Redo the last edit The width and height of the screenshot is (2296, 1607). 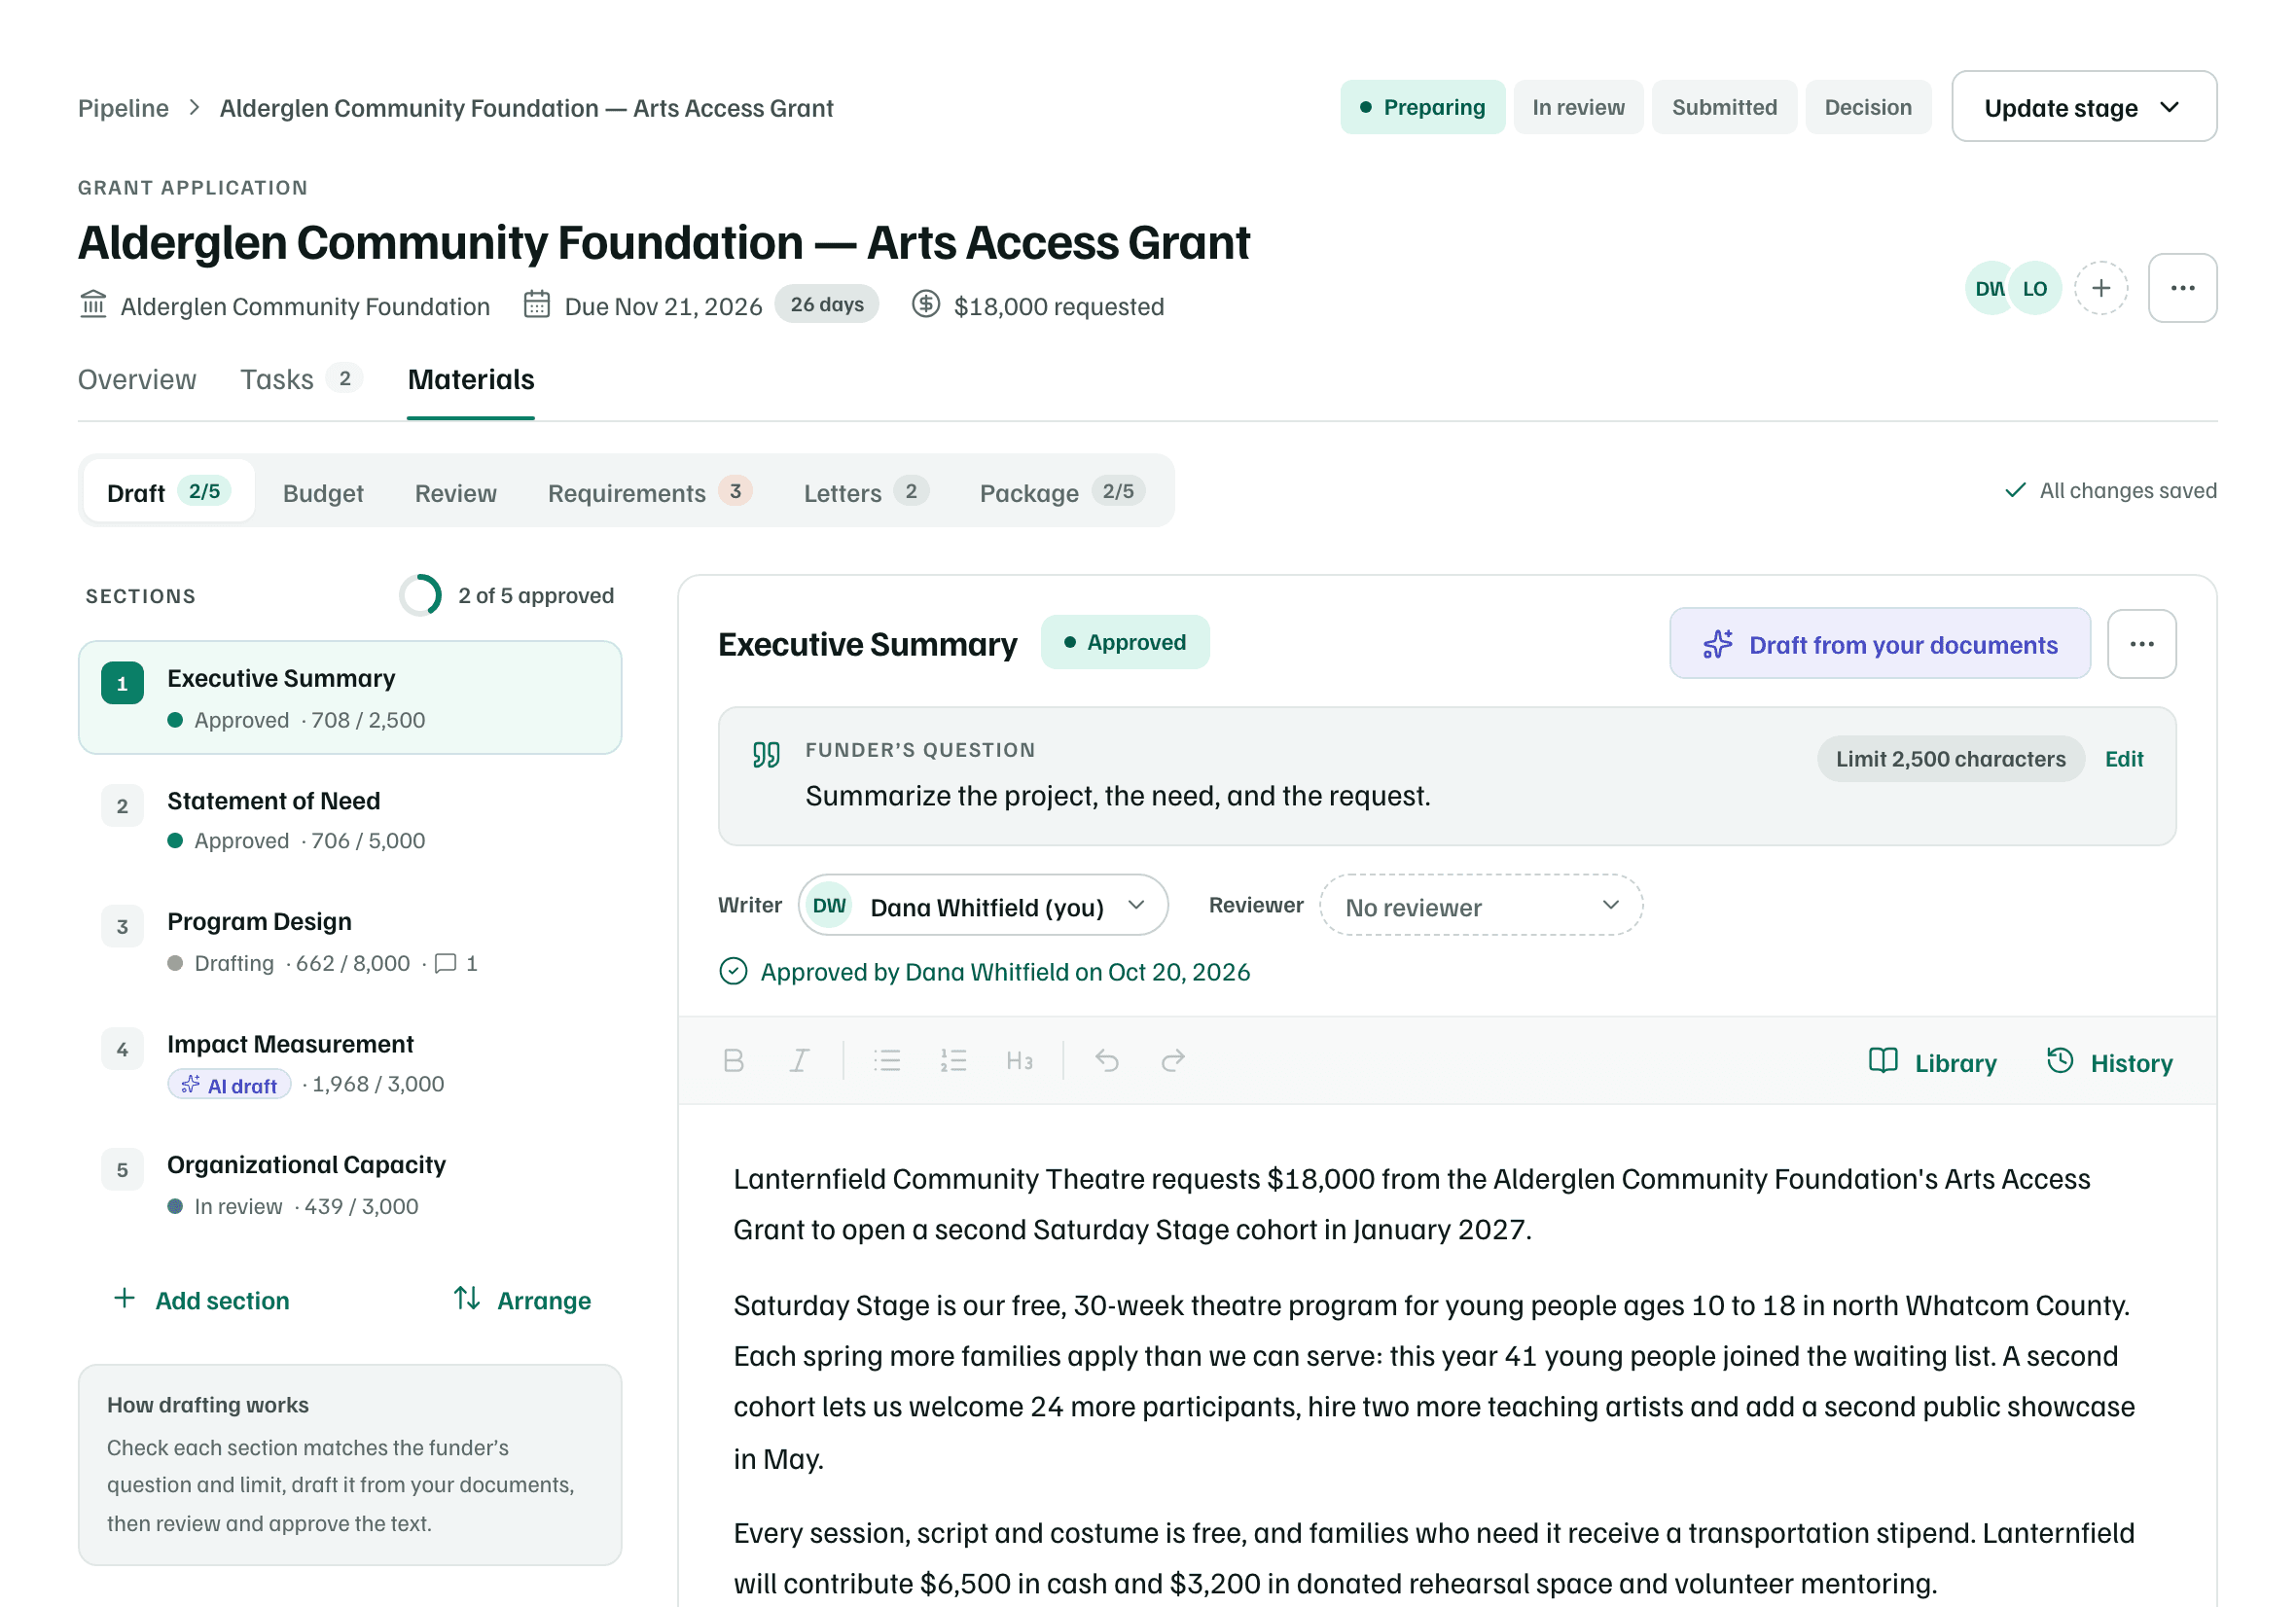pos(1173,1060)
